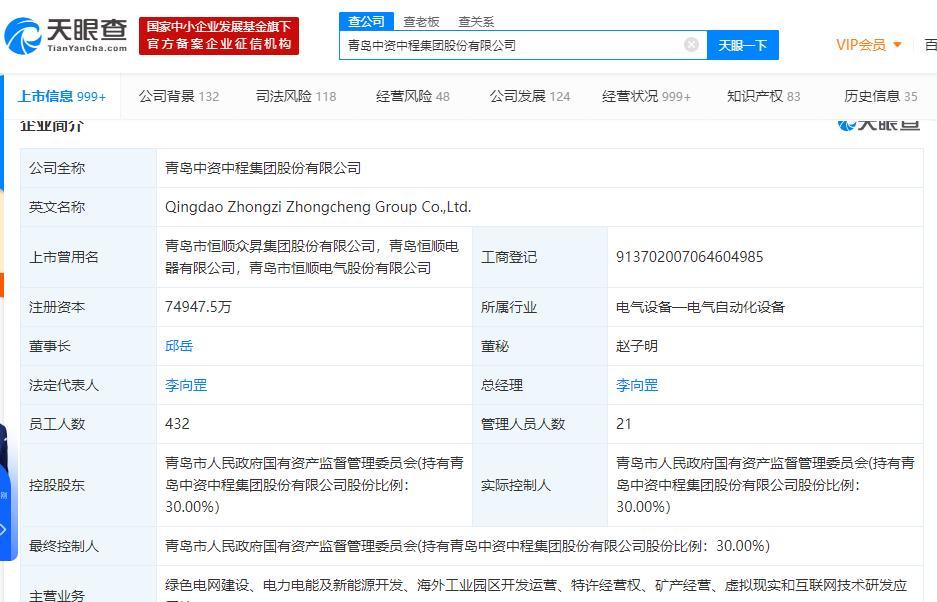Select the 查关系 search tab
The image size is (937, 602).
(x=476, y=22)
